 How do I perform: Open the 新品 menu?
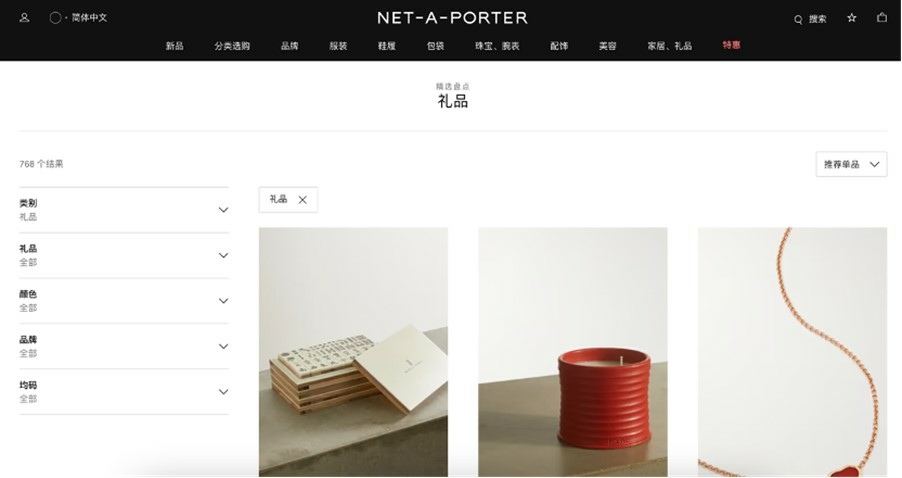point(174,46)
